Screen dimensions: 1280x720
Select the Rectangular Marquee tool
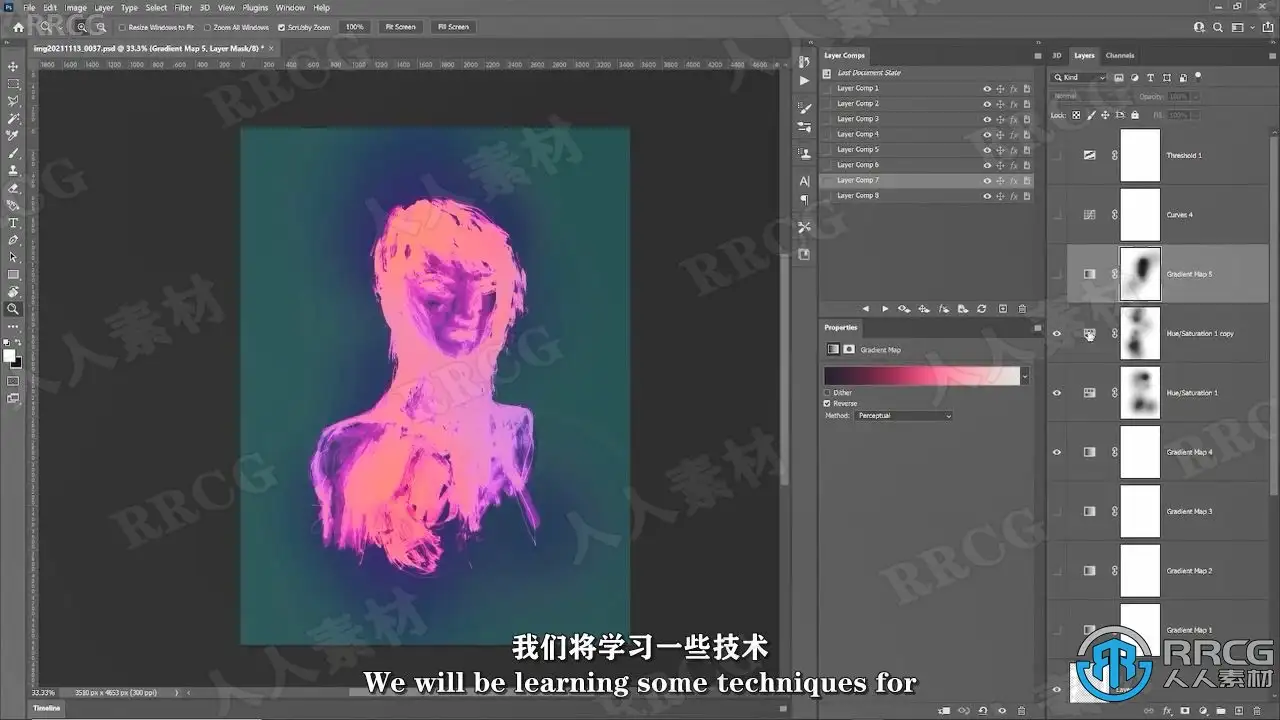tap(13, 84)
